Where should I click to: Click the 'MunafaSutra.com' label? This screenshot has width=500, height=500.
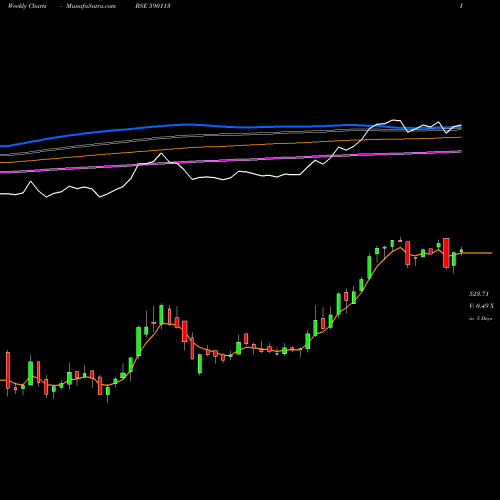tap(91, 6)
